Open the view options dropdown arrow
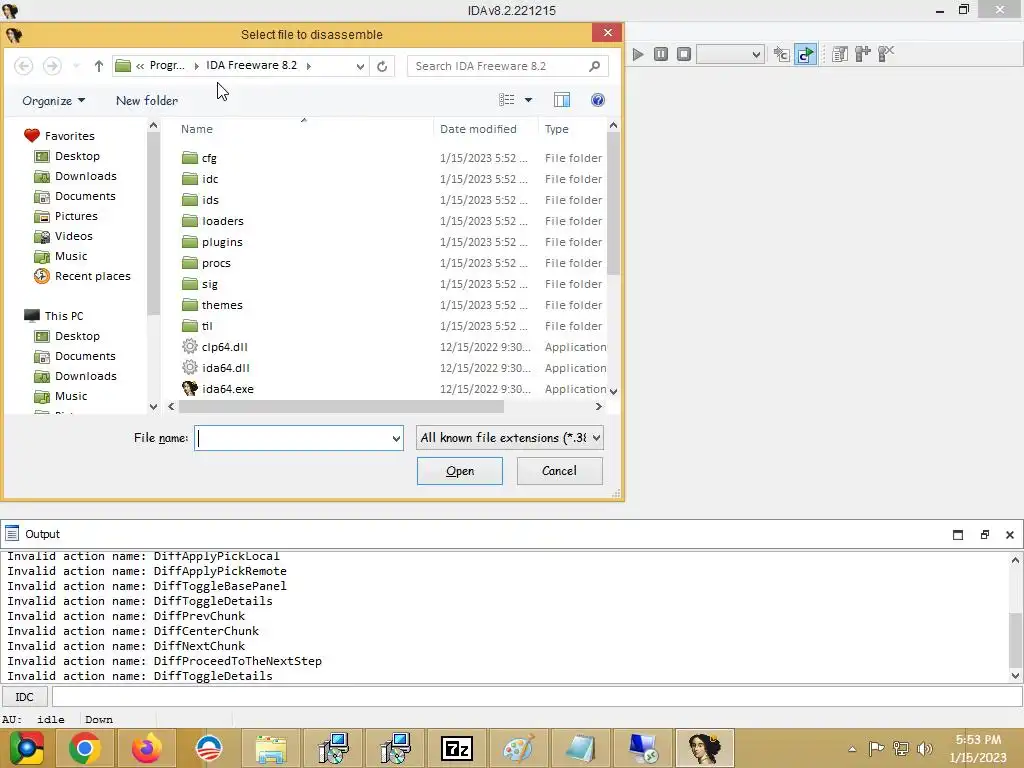The width and height of the screenshot is (1024, 768). coord(528,100)
